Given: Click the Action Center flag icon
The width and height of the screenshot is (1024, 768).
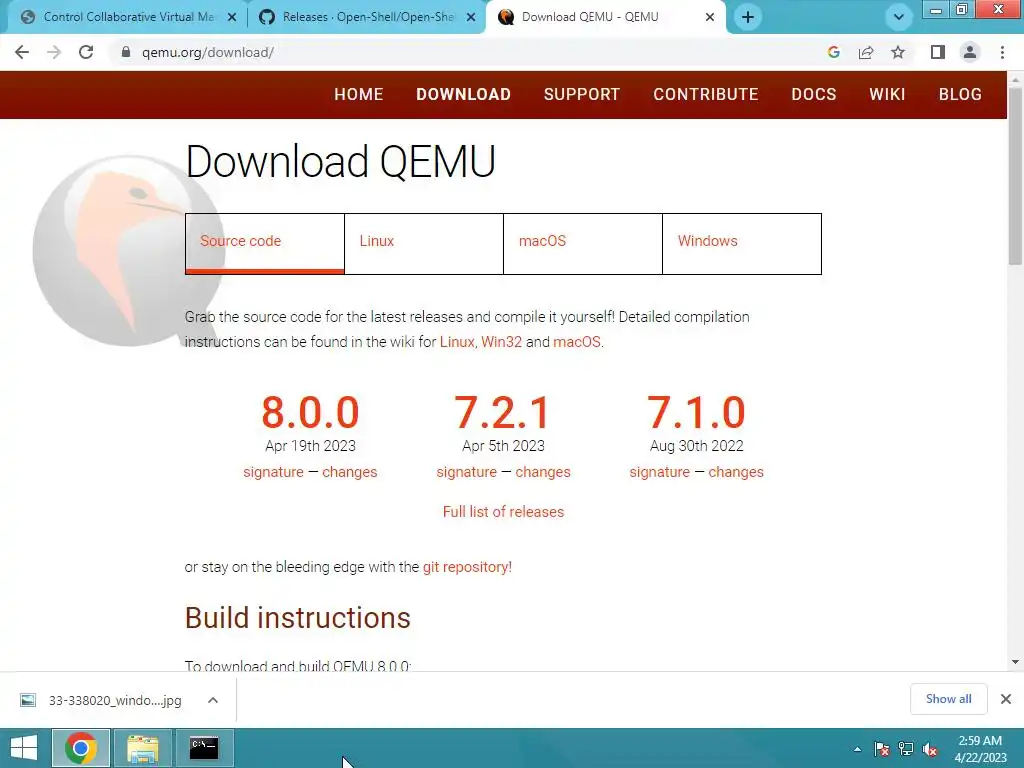Looking at the screenshot, I should tap(882, 749).
